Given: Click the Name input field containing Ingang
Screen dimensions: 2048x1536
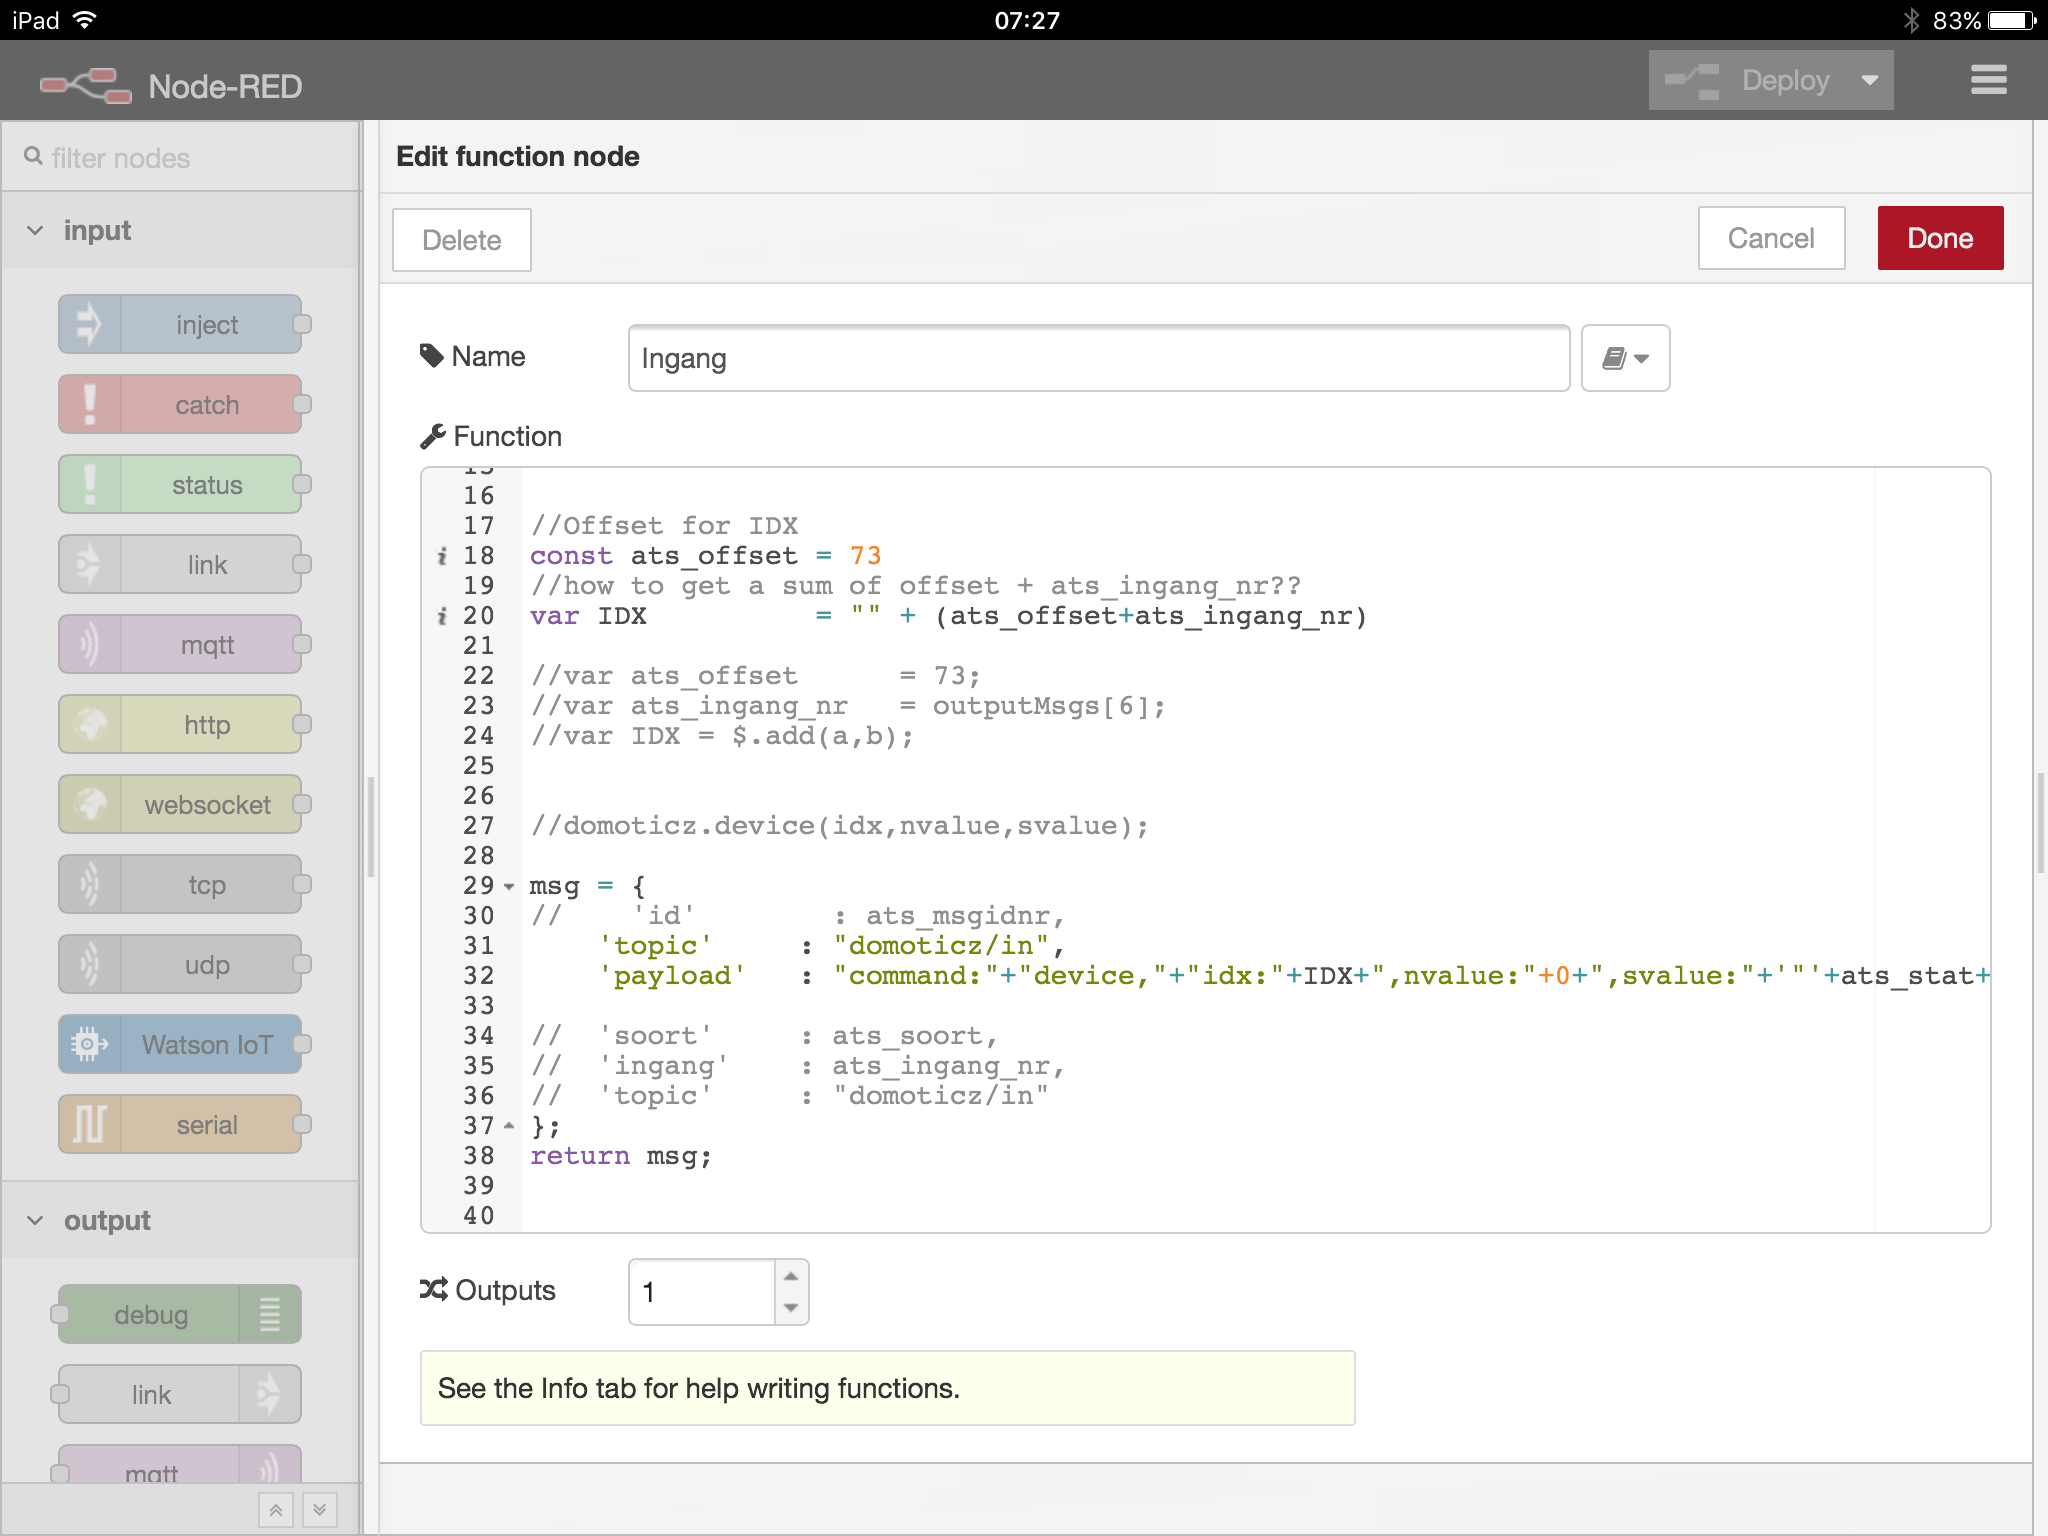Looking at the screenshot, I should (1099, 358).
